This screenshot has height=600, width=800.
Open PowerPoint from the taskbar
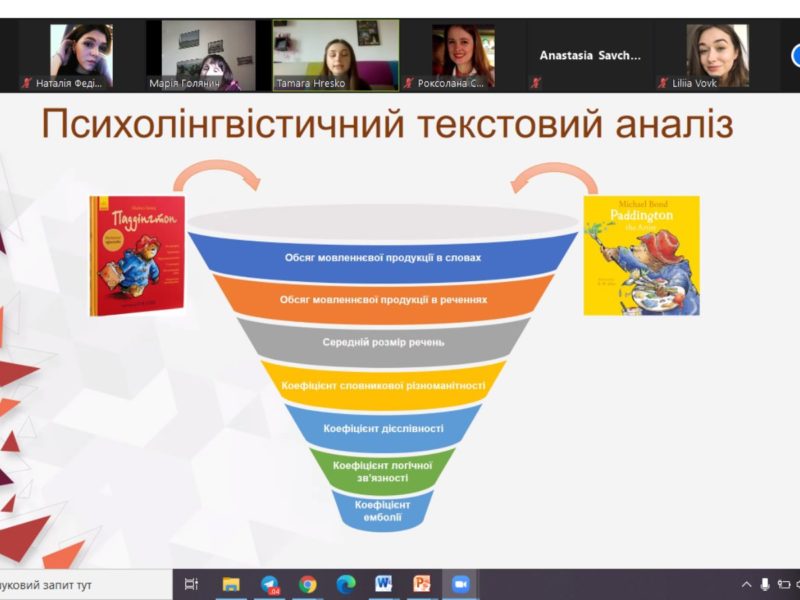pyautogui.click(x=422, y=584)
